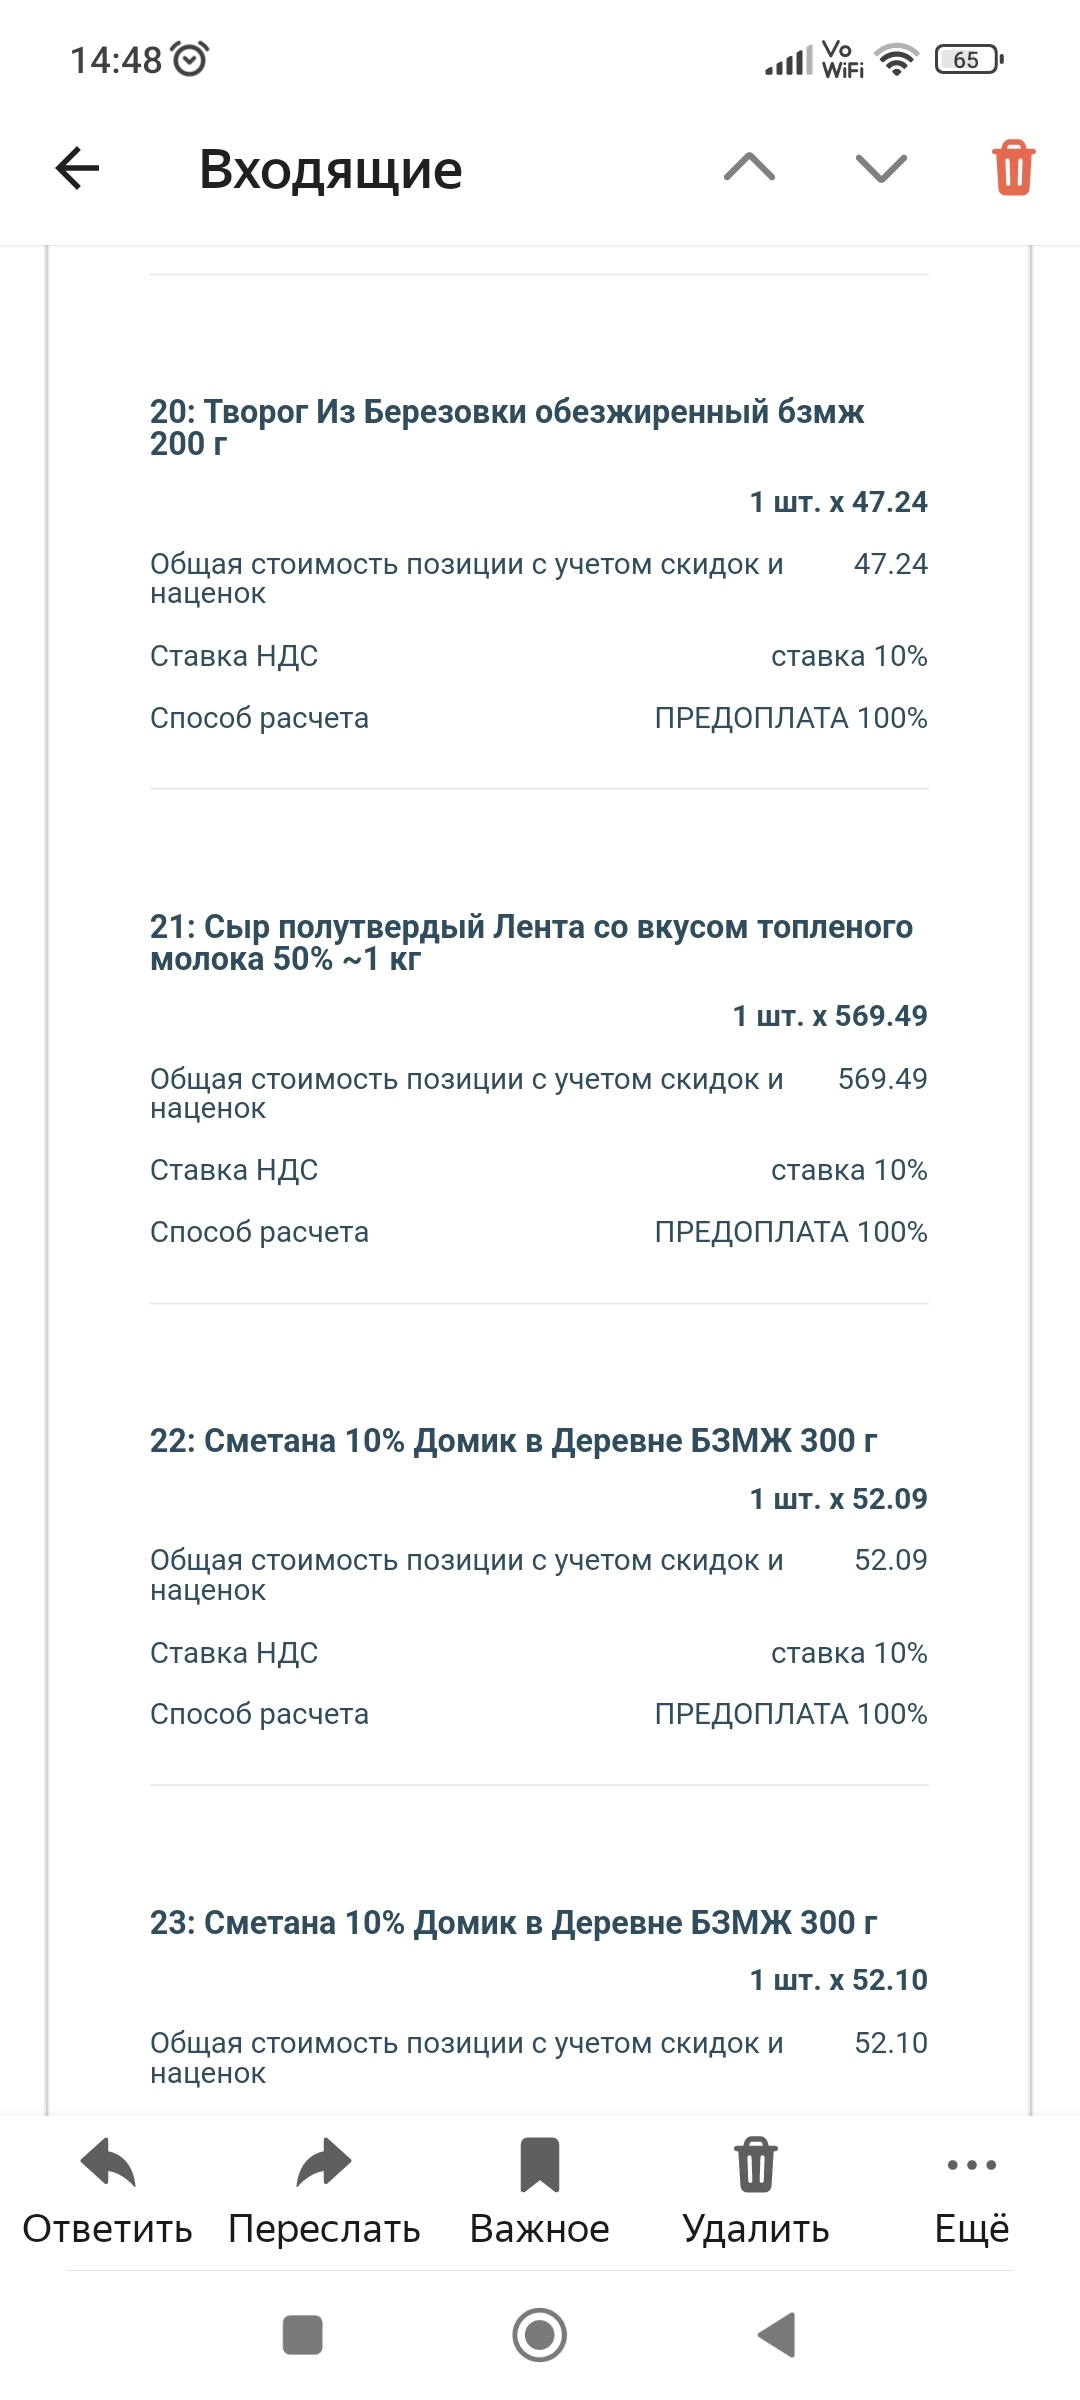Go to previous email with up chevron

click(749, 167)
